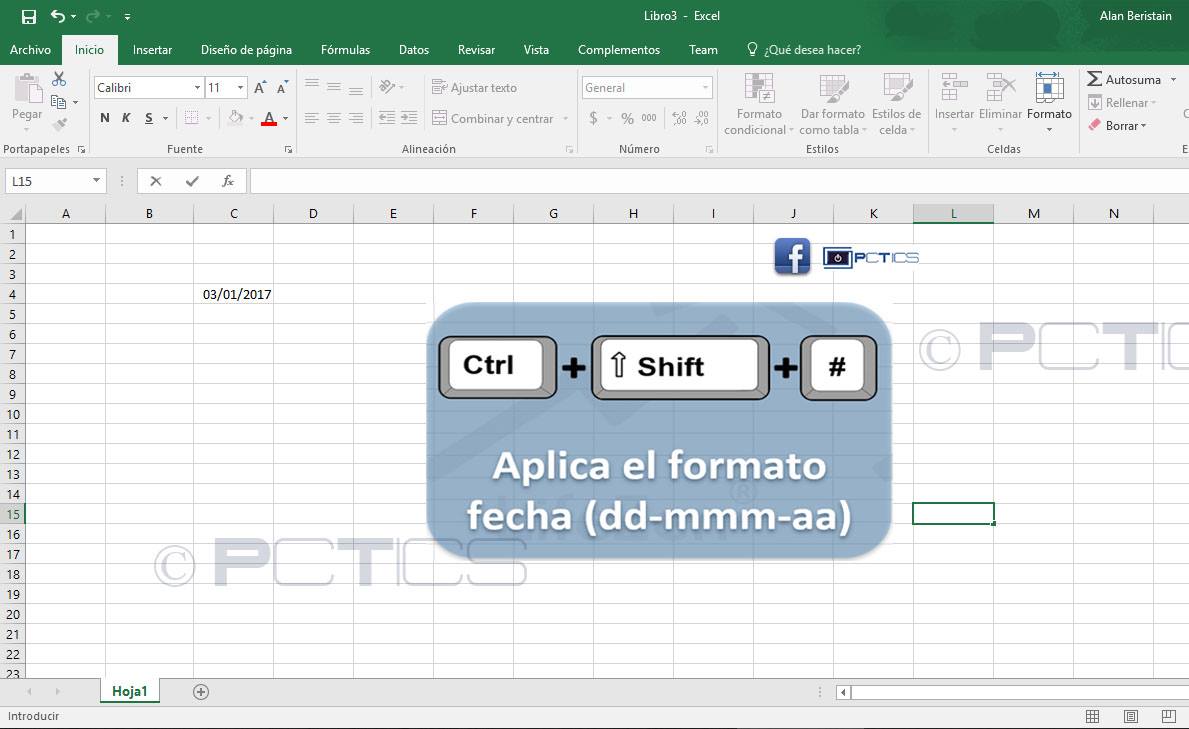The width and height of the screenshot is (1189, 729).
Task: Open the Datos tab
Action: pyautogui.click(x=414, y=50)
